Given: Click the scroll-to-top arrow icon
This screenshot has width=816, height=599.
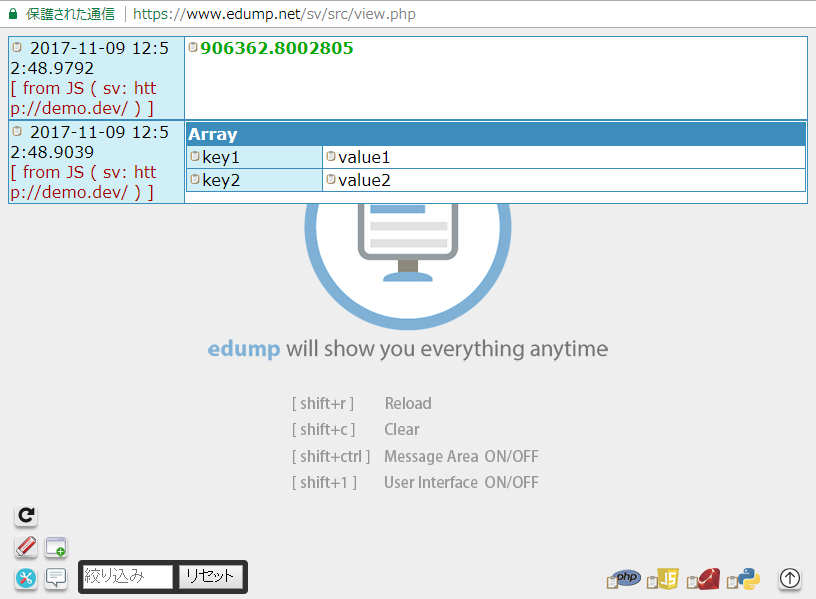Looking at the screenshot, I should 789,578.
